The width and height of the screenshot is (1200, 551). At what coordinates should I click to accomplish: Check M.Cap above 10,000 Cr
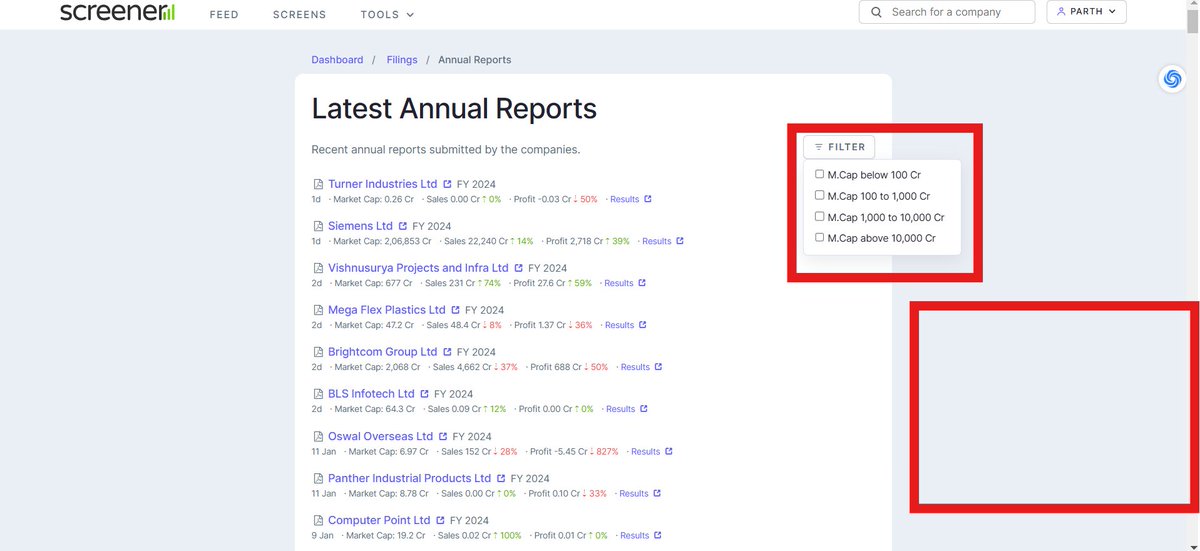[x=820, y=237]
